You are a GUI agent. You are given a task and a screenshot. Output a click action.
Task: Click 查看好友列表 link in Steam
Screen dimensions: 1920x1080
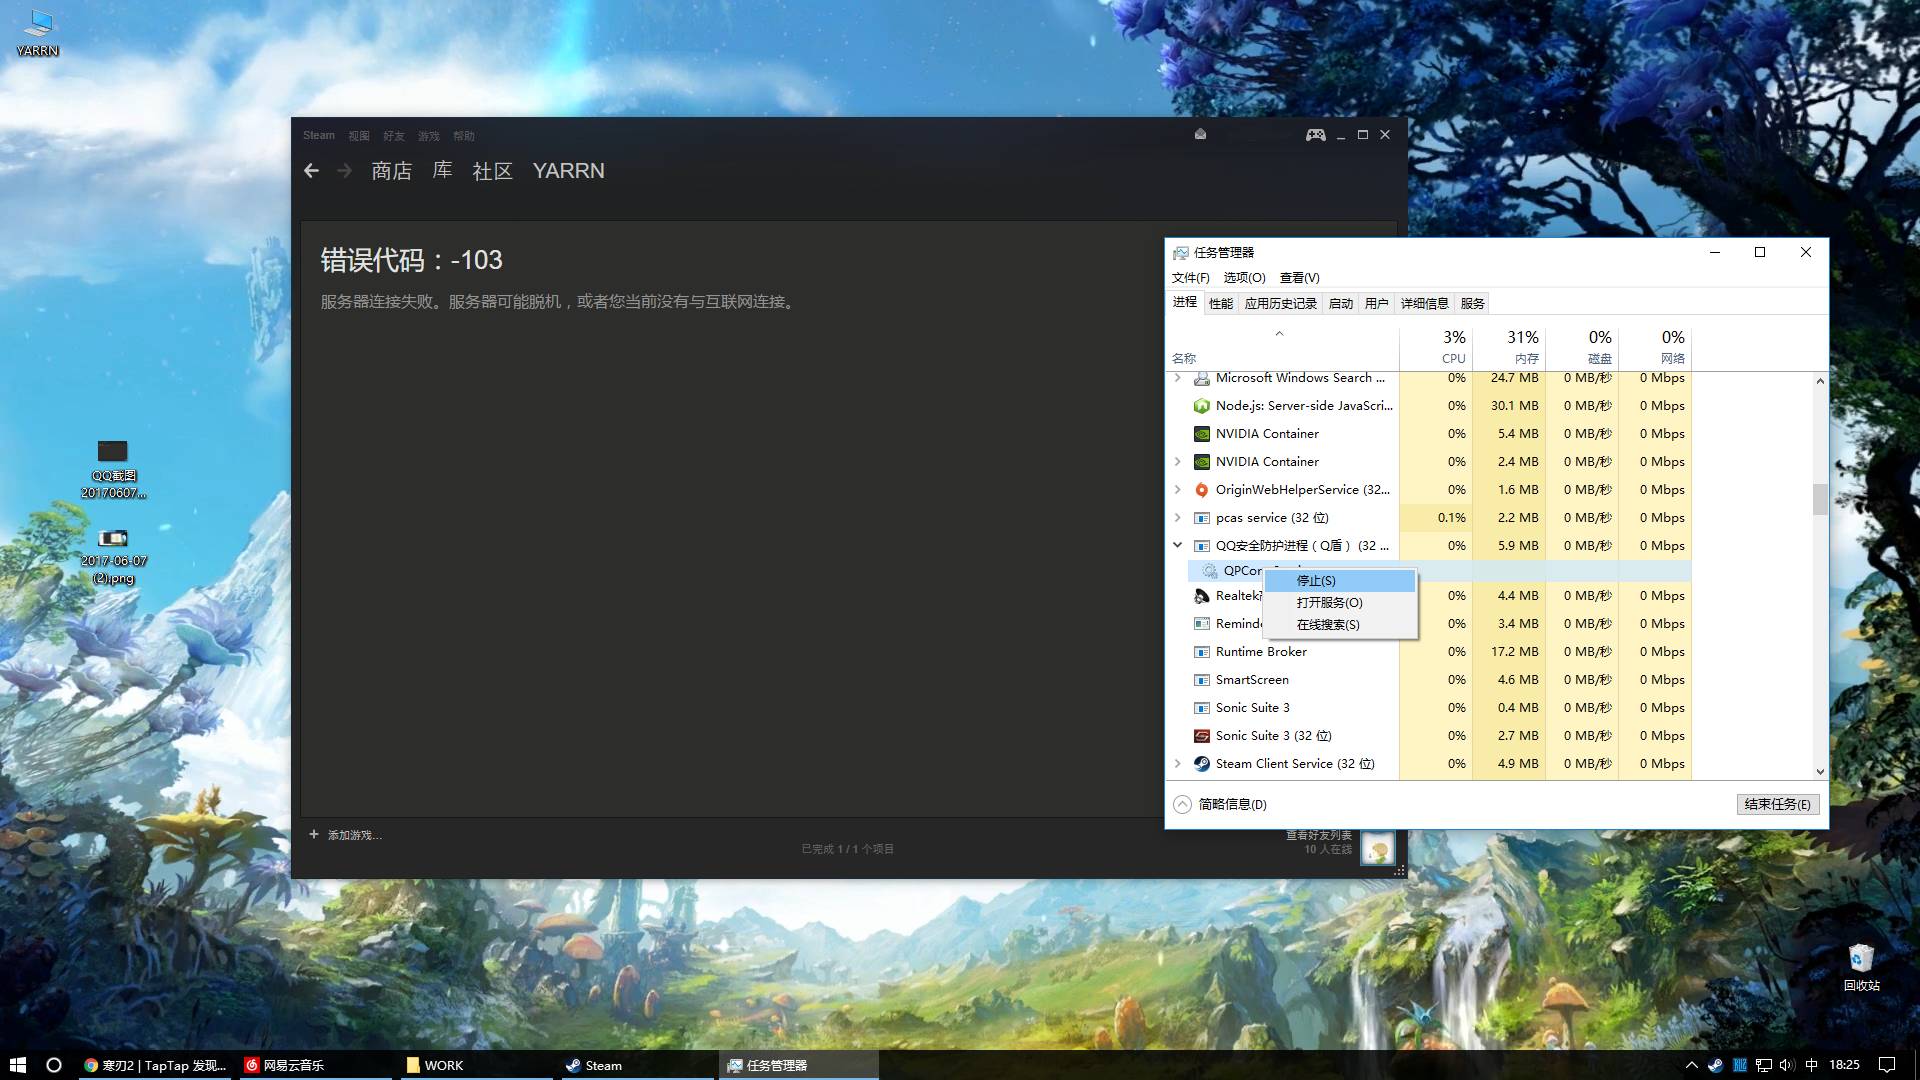(x=1318, y=835)
